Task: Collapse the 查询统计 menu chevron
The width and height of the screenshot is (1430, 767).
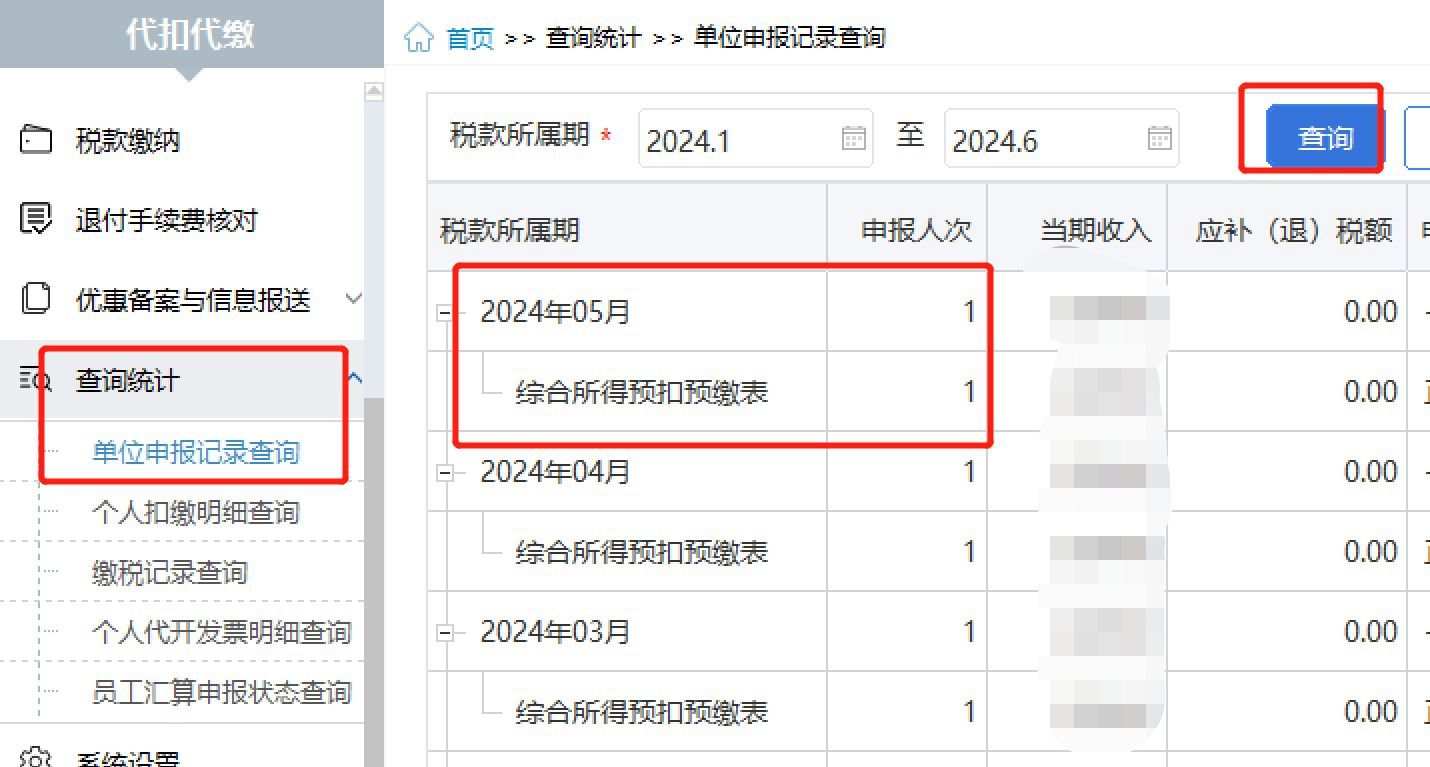Action: click(x=354, y=378)
